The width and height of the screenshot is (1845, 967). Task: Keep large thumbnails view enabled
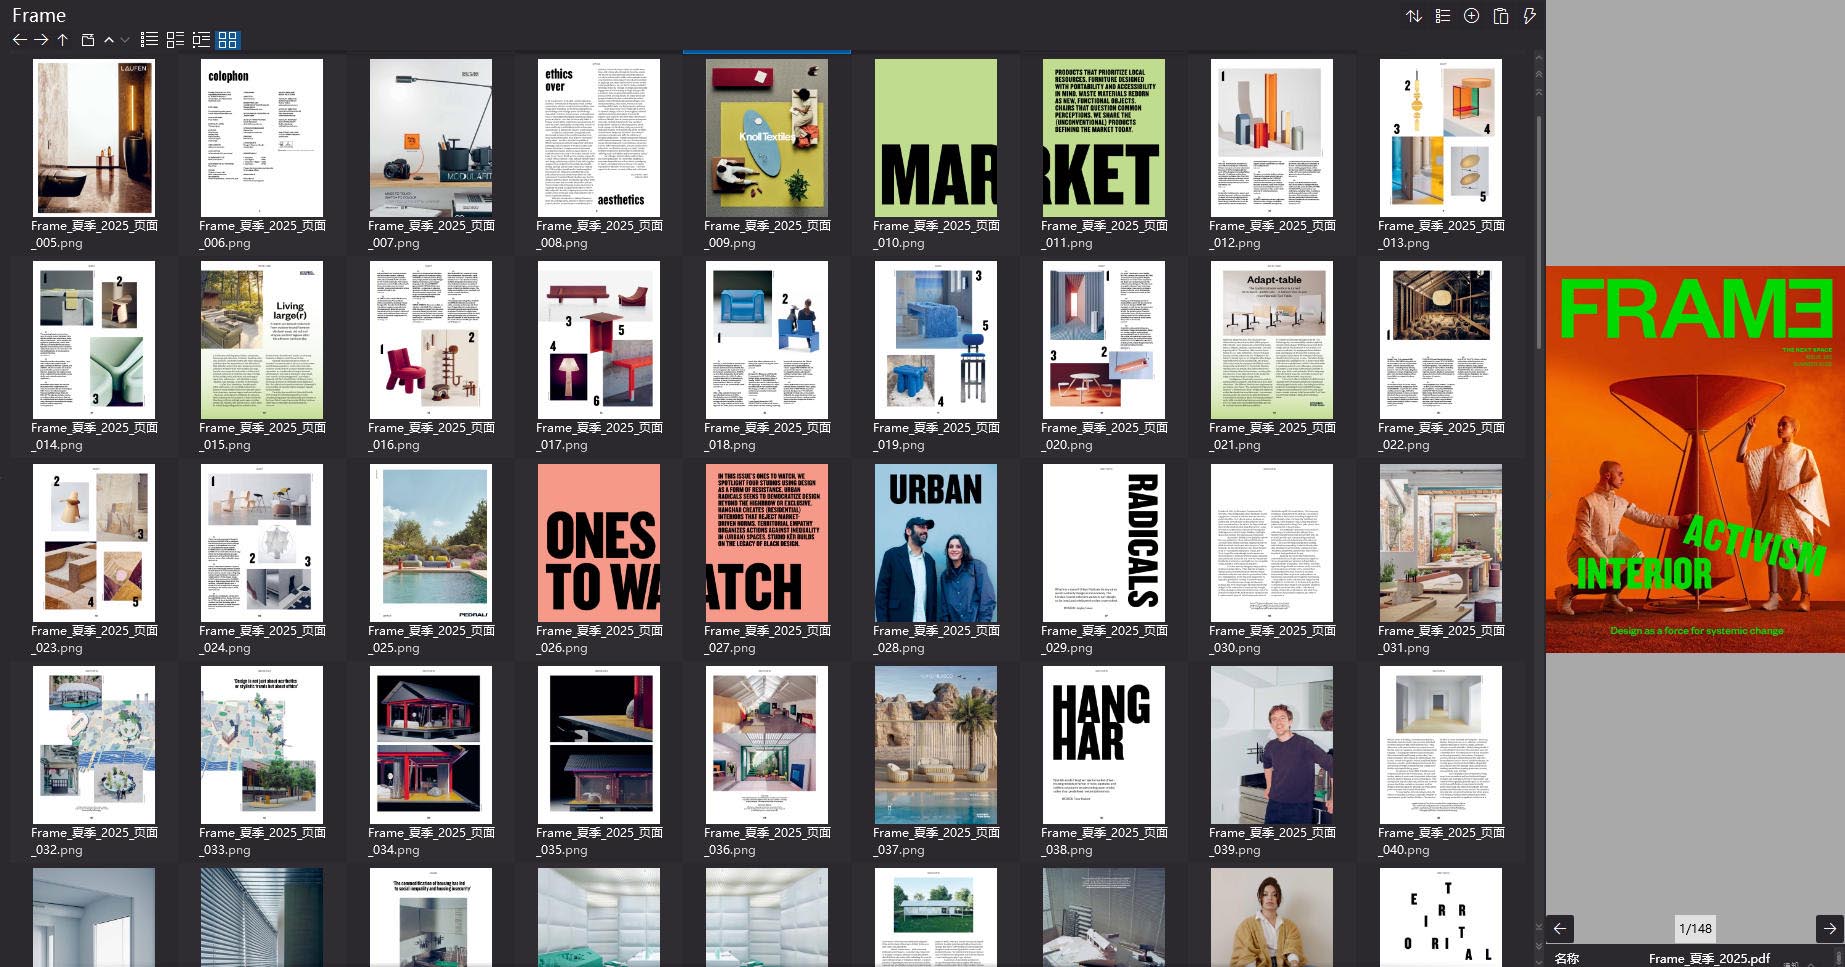226,40
